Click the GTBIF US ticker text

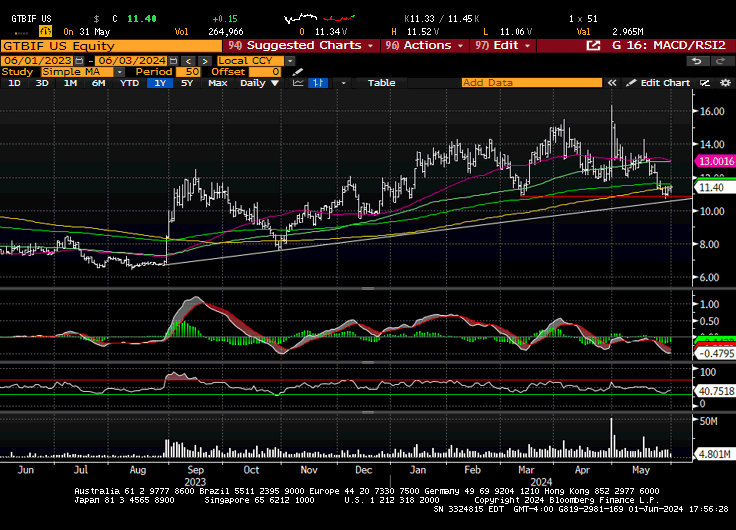31,19
